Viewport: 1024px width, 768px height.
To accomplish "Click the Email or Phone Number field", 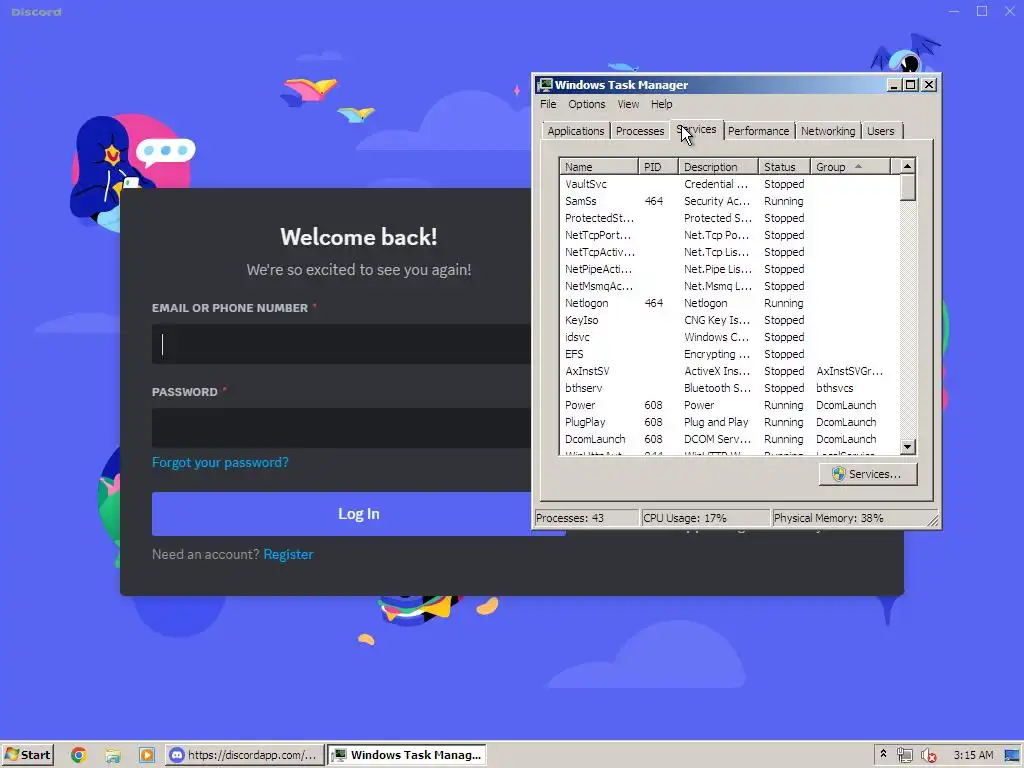I will pos(342,344).
